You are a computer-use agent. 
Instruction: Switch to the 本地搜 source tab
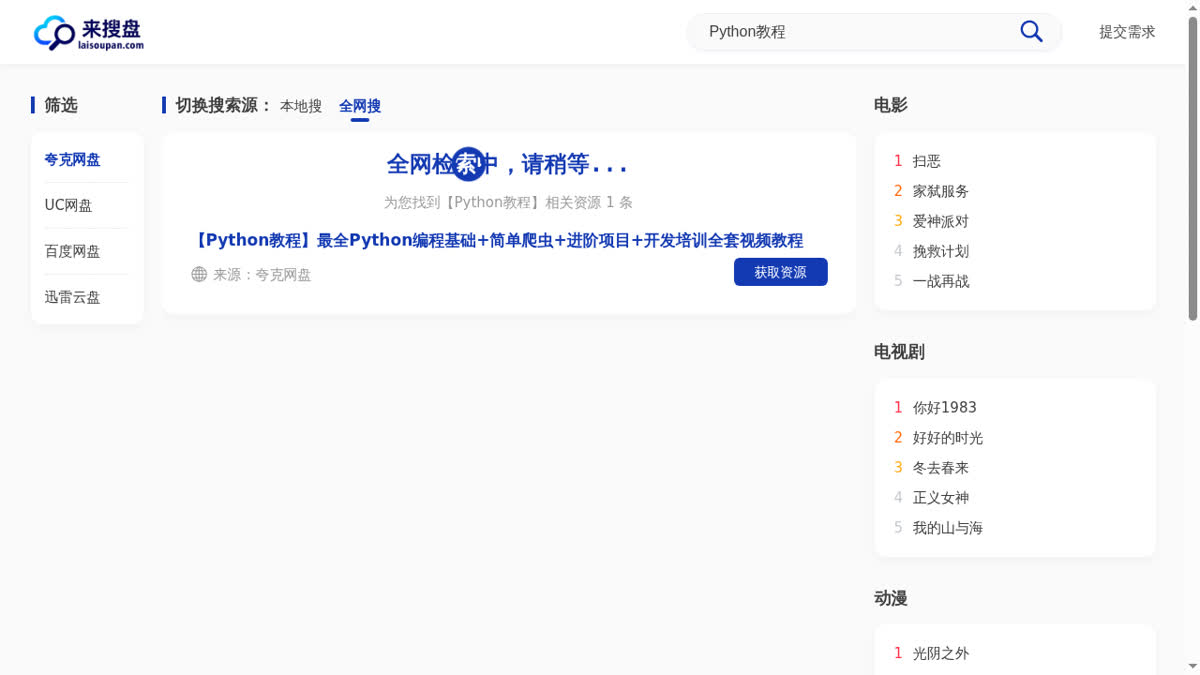point(301,106)
